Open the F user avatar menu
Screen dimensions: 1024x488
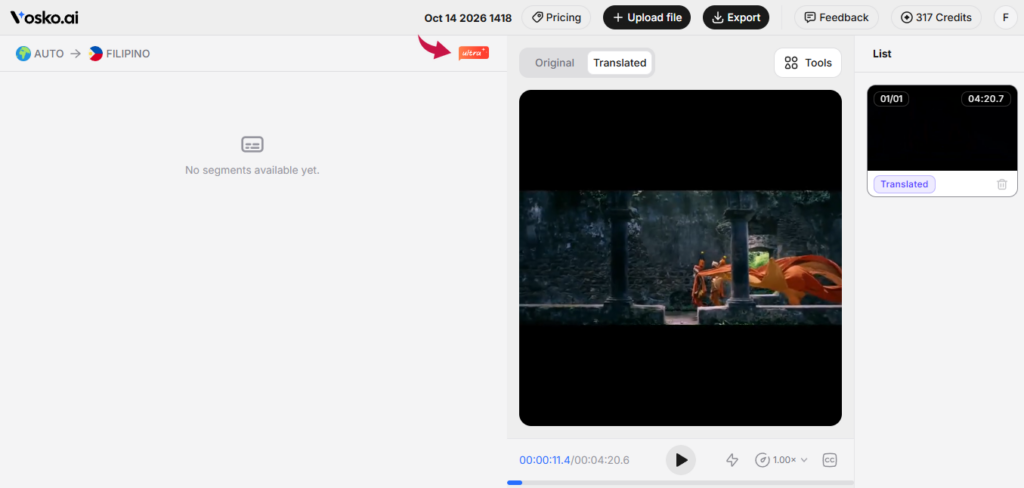coord(1005,18)
